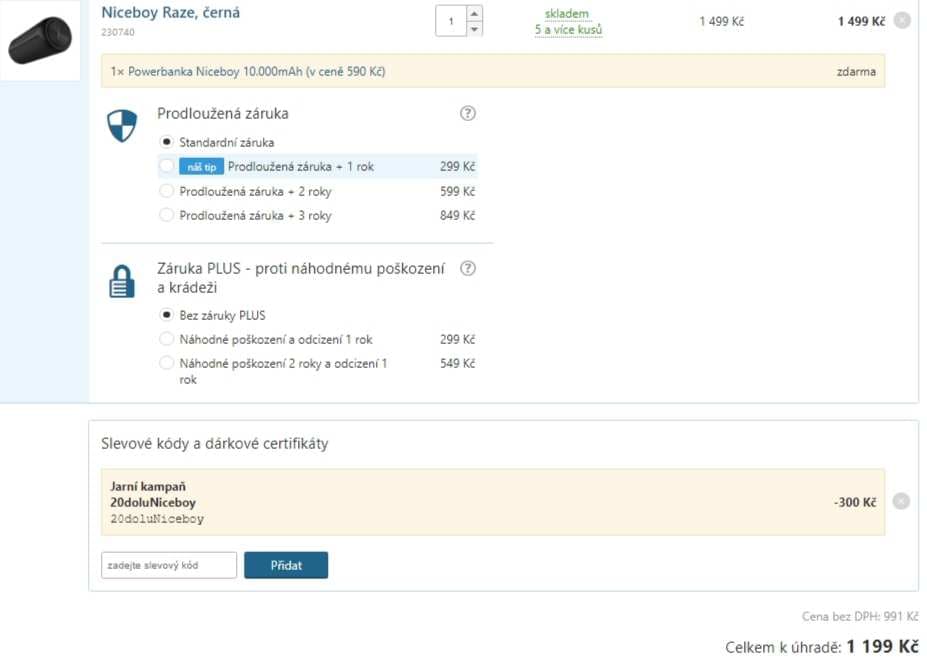
Task: Select Prodloužená záruka + 3 roky option
Action: (x=167, y=215)
